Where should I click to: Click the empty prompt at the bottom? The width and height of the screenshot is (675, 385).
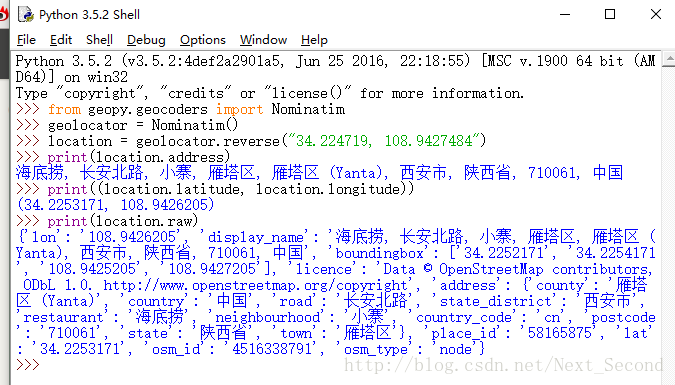coord(28,365)
